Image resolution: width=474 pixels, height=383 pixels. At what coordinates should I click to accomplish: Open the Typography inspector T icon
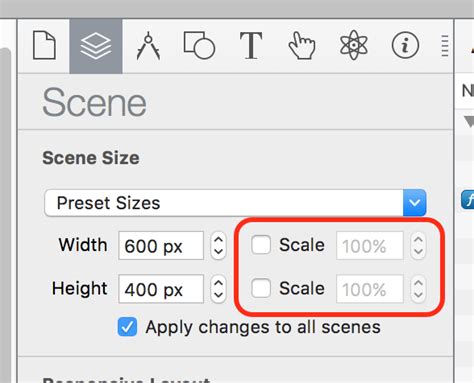pyautogui.click(x=251, y=46)
